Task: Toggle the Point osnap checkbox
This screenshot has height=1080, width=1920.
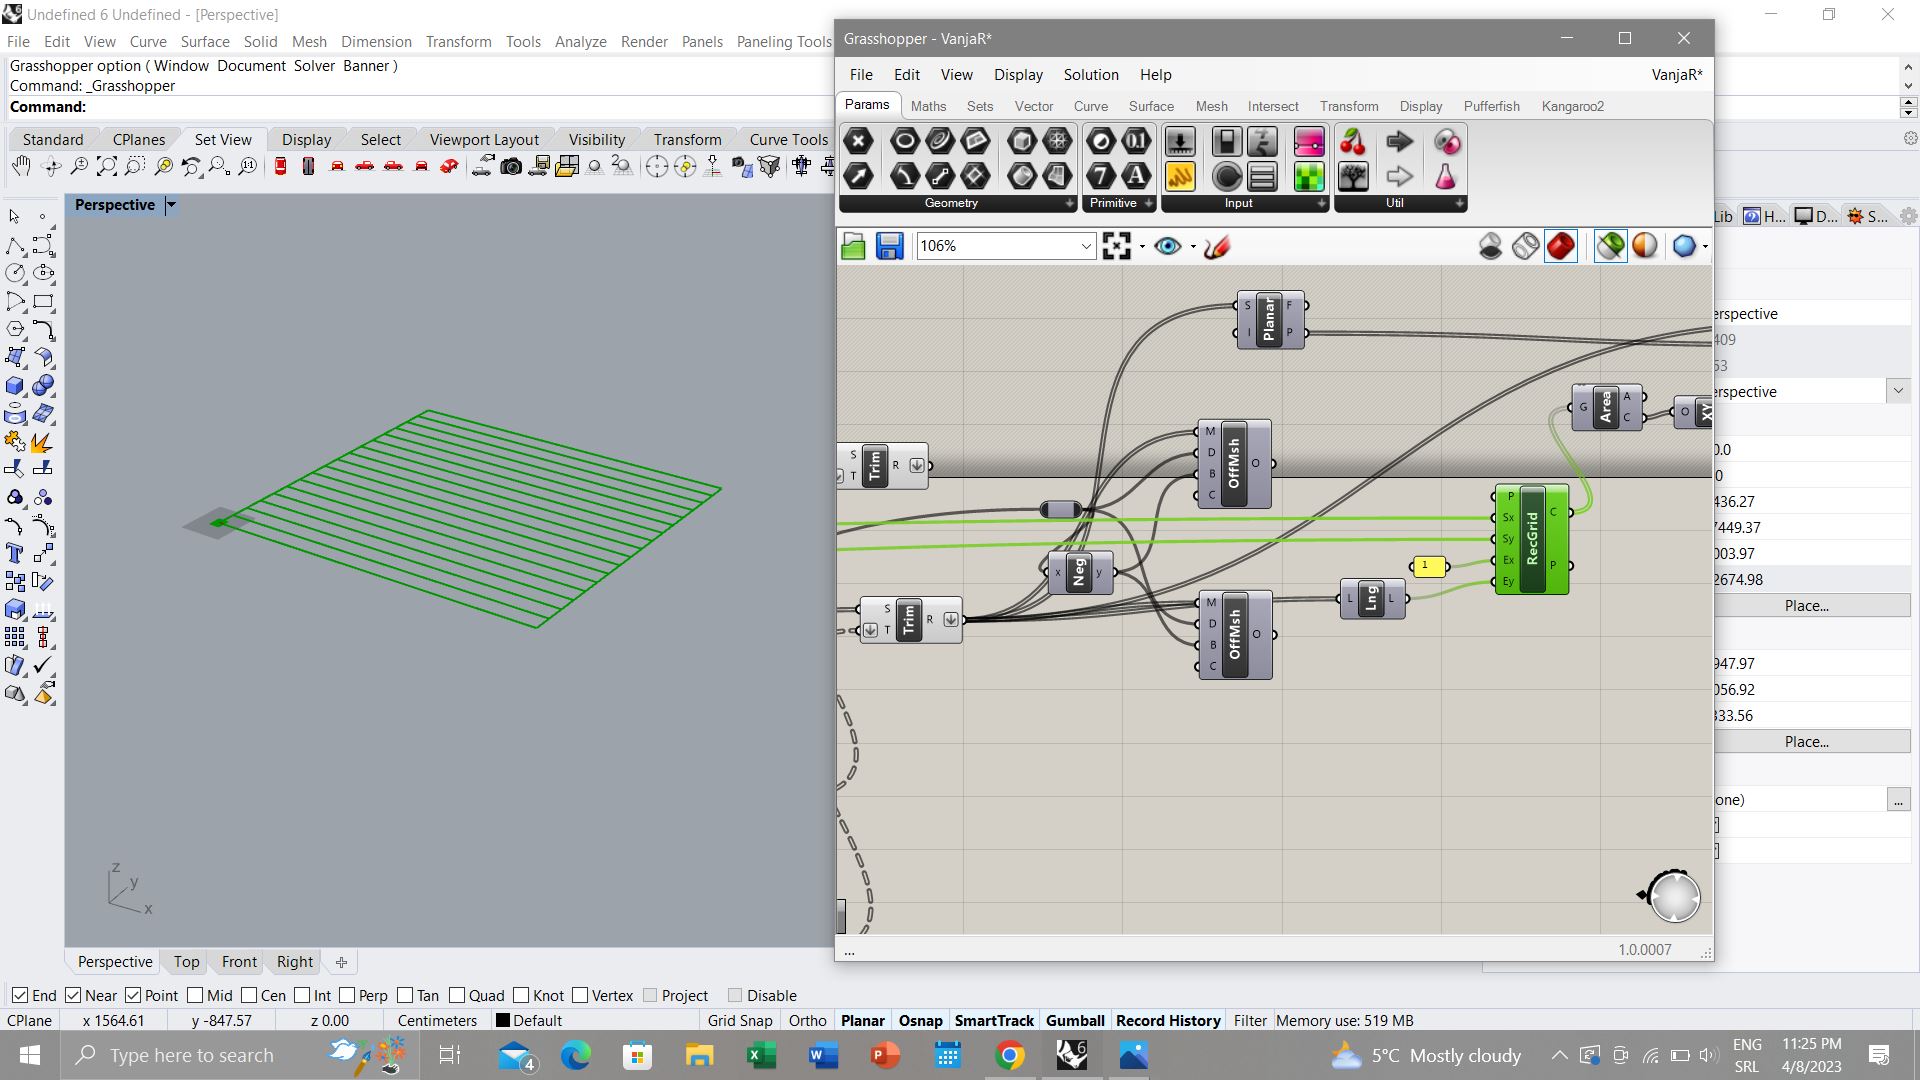Action: pos(133,996)
